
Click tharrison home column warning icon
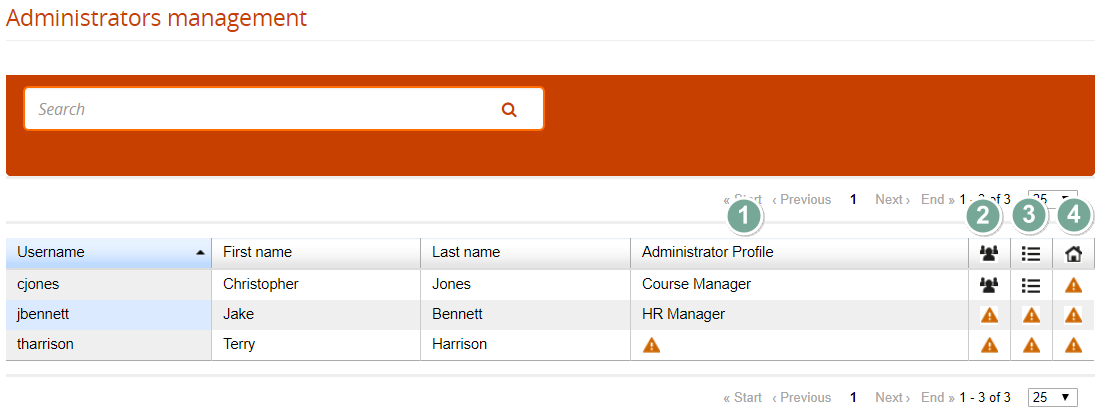[x=1074, y=345]
